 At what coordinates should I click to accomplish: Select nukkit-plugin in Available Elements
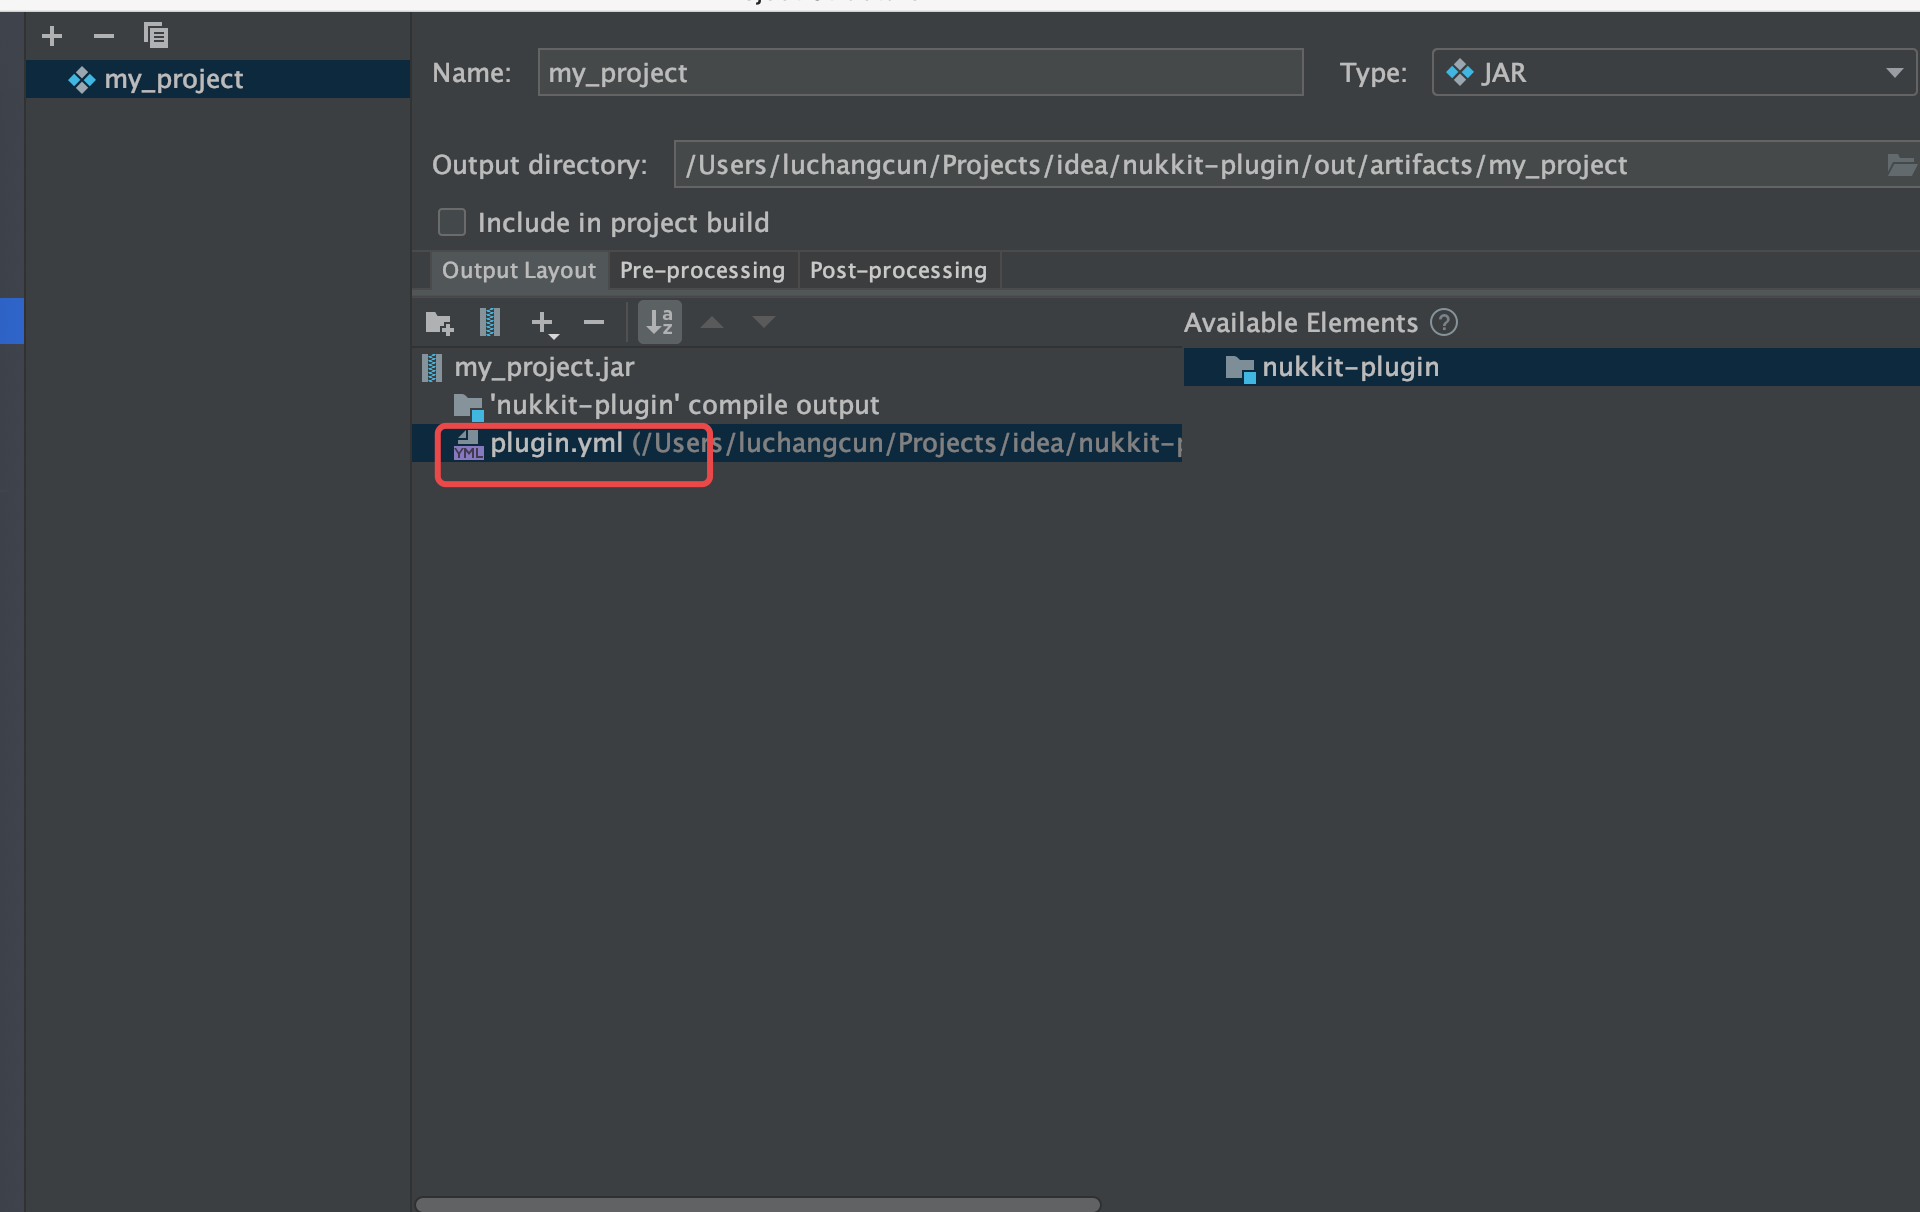click(1350, 368)
